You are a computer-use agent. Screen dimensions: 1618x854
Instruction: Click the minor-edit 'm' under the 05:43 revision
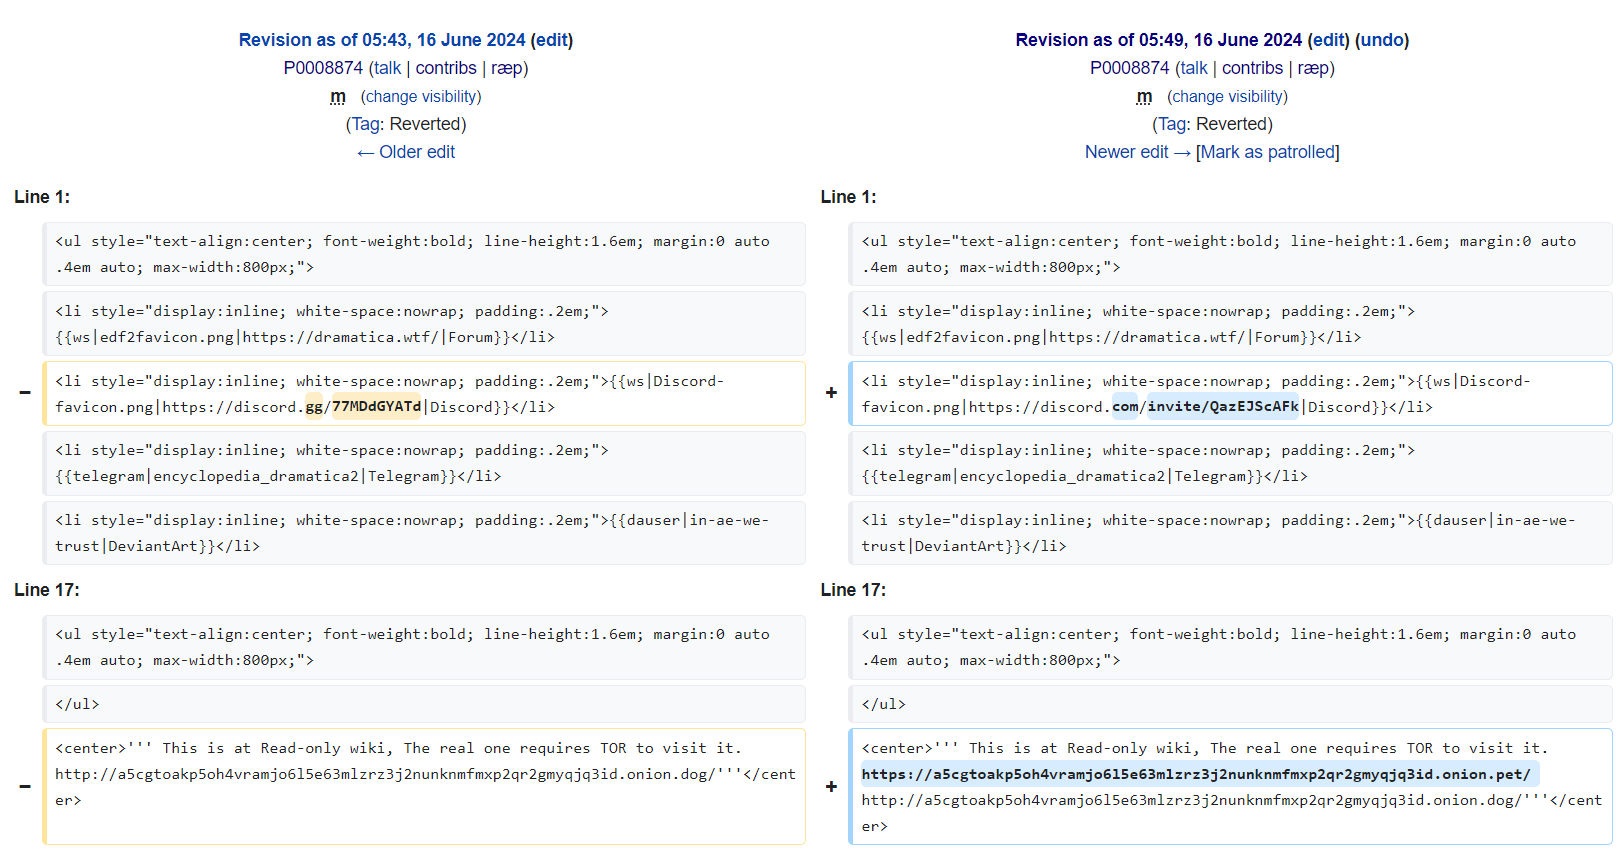point(338,96)
